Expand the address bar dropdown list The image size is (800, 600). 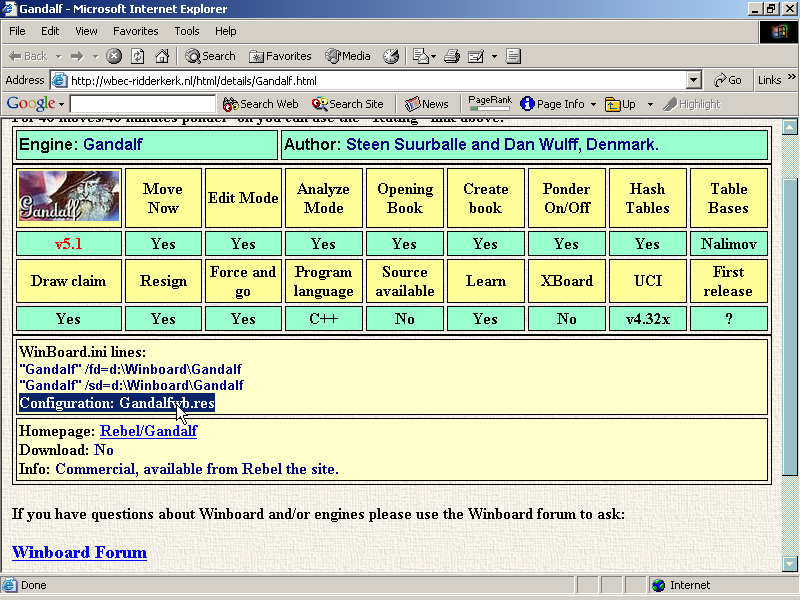point(693,81)
